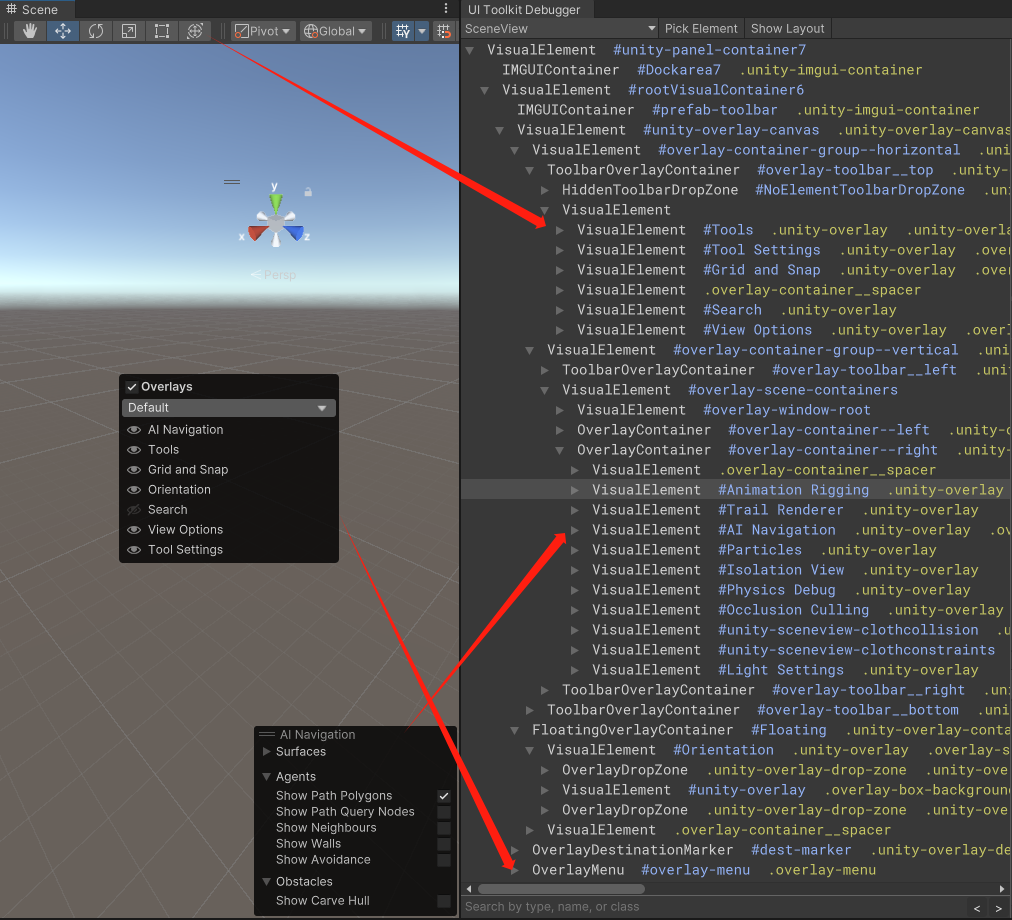Open SceneView panel selector dropdown
Viewport: 1012px width, 920px height.
[x=560, y=28]
